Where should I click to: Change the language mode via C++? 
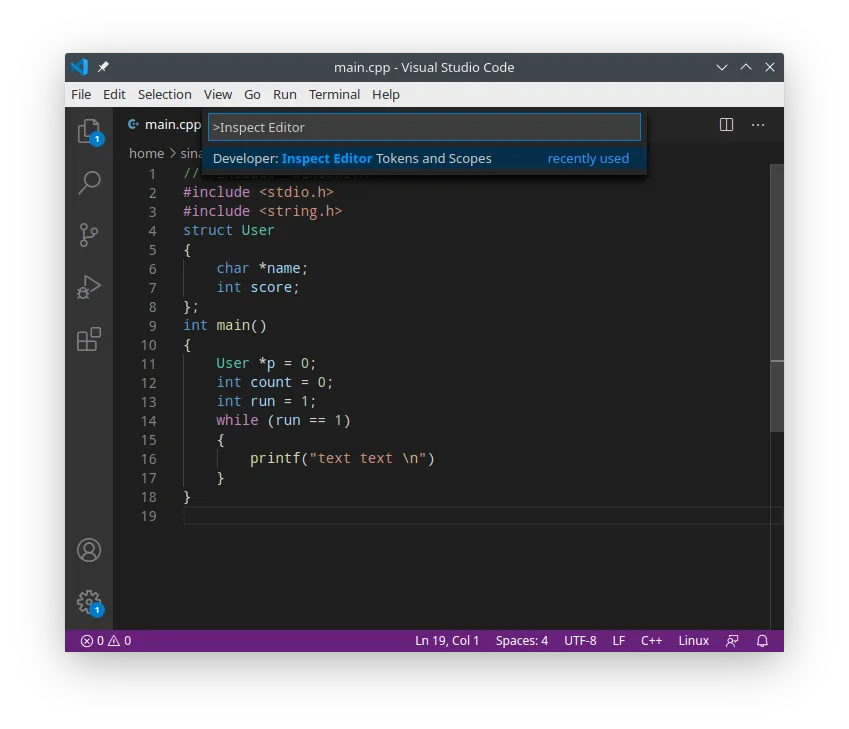tap(651, 641)
